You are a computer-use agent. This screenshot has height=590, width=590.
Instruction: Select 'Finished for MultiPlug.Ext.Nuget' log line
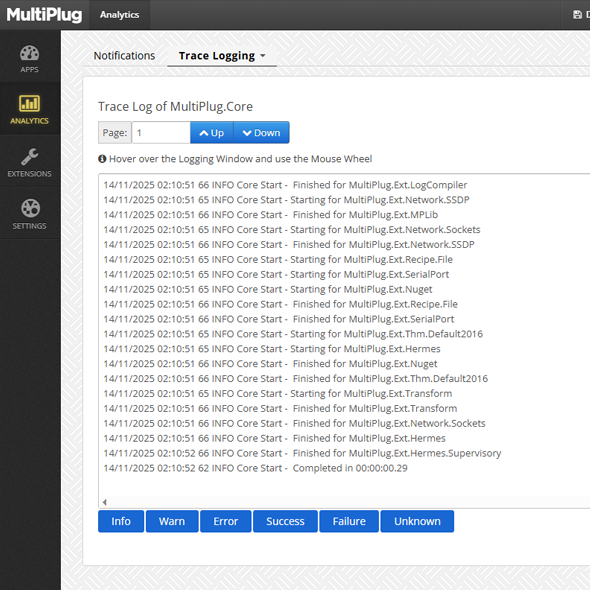click(x=270, y=363)
